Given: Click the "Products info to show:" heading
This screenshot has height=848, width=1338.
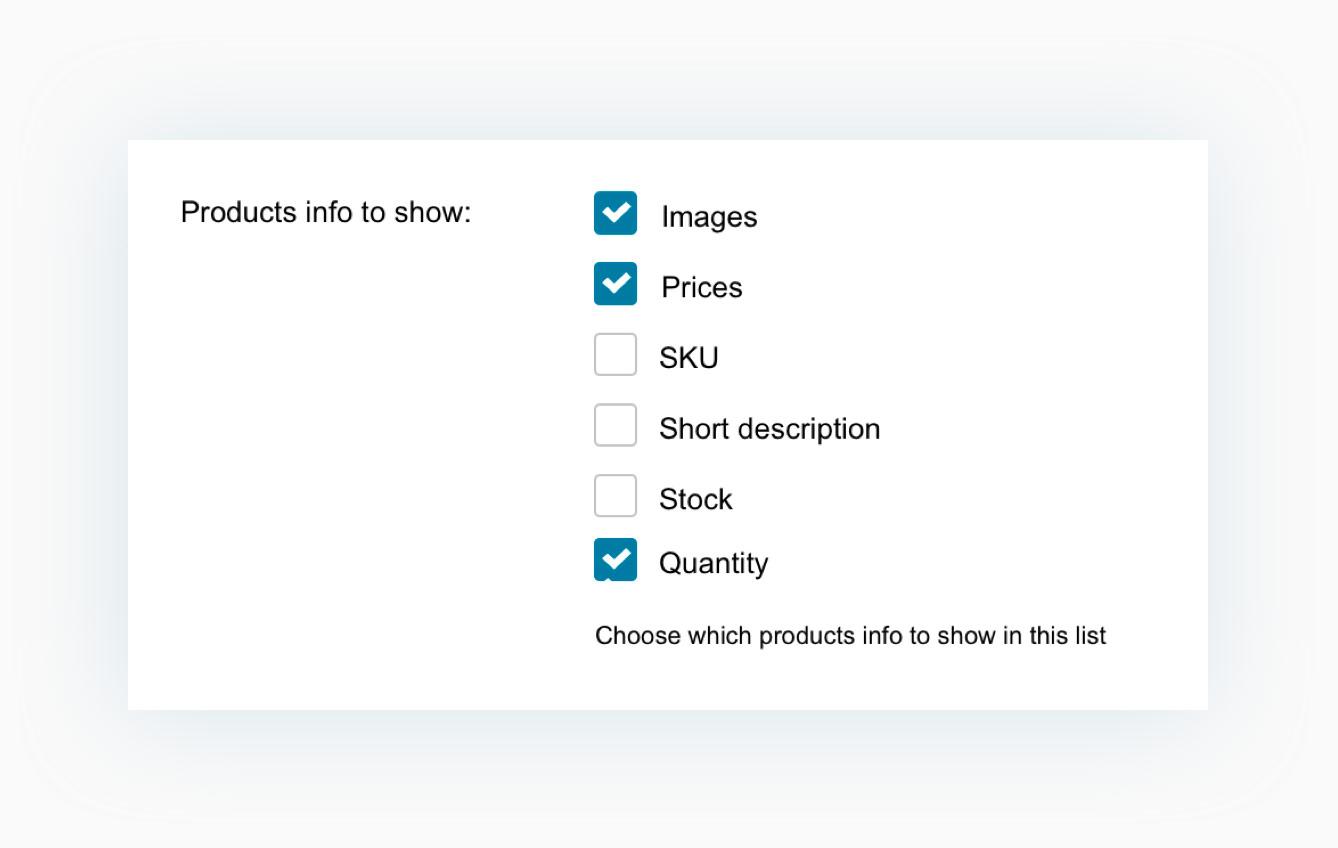Looking at the screenshot, I should tap(326, 213).
